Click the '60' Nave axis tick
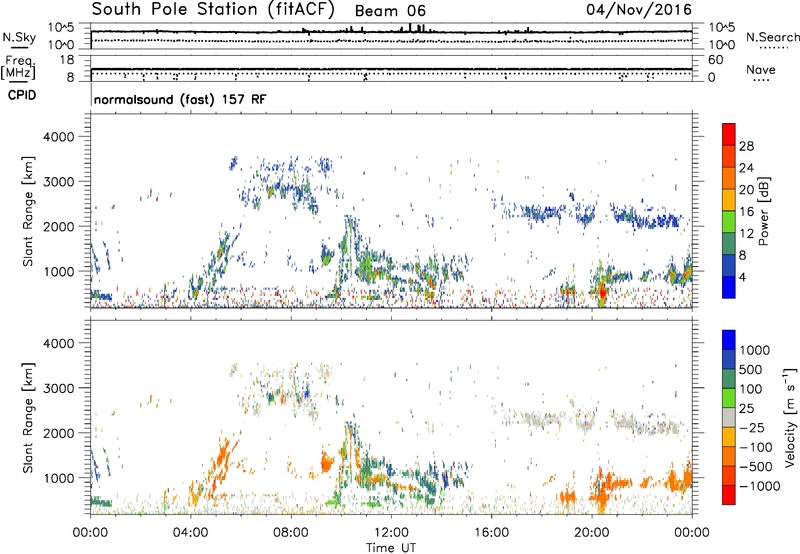 [x=715, y=60]
